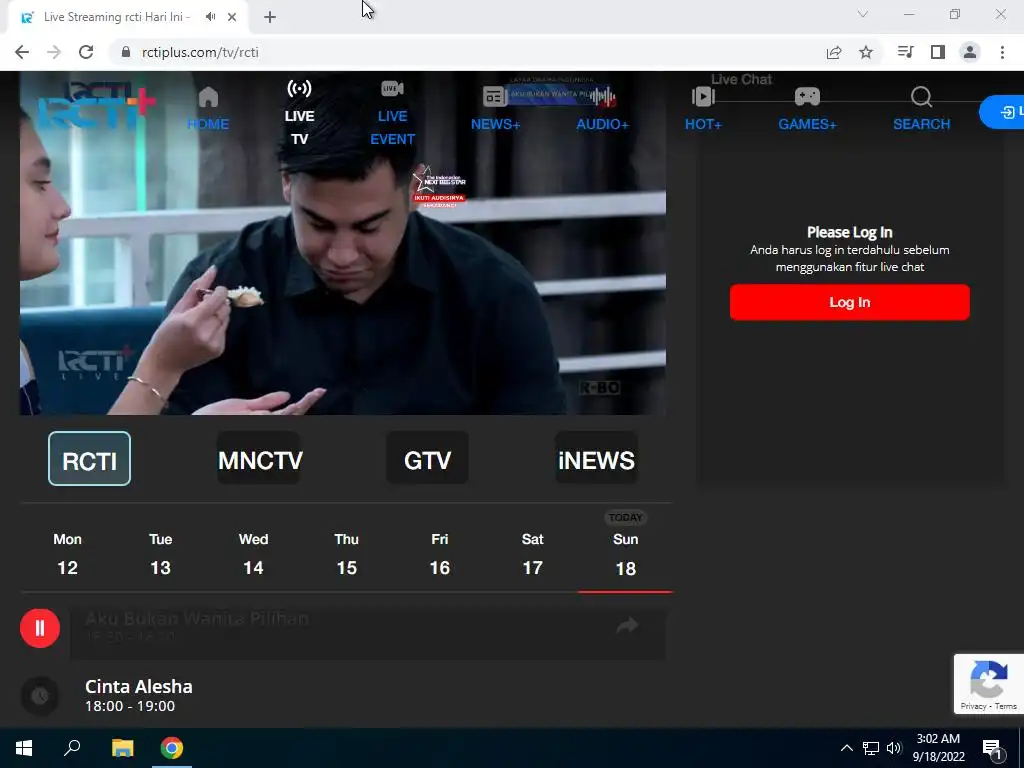
Task: Switch to the GTV channel
Action: tap(428, 458)
